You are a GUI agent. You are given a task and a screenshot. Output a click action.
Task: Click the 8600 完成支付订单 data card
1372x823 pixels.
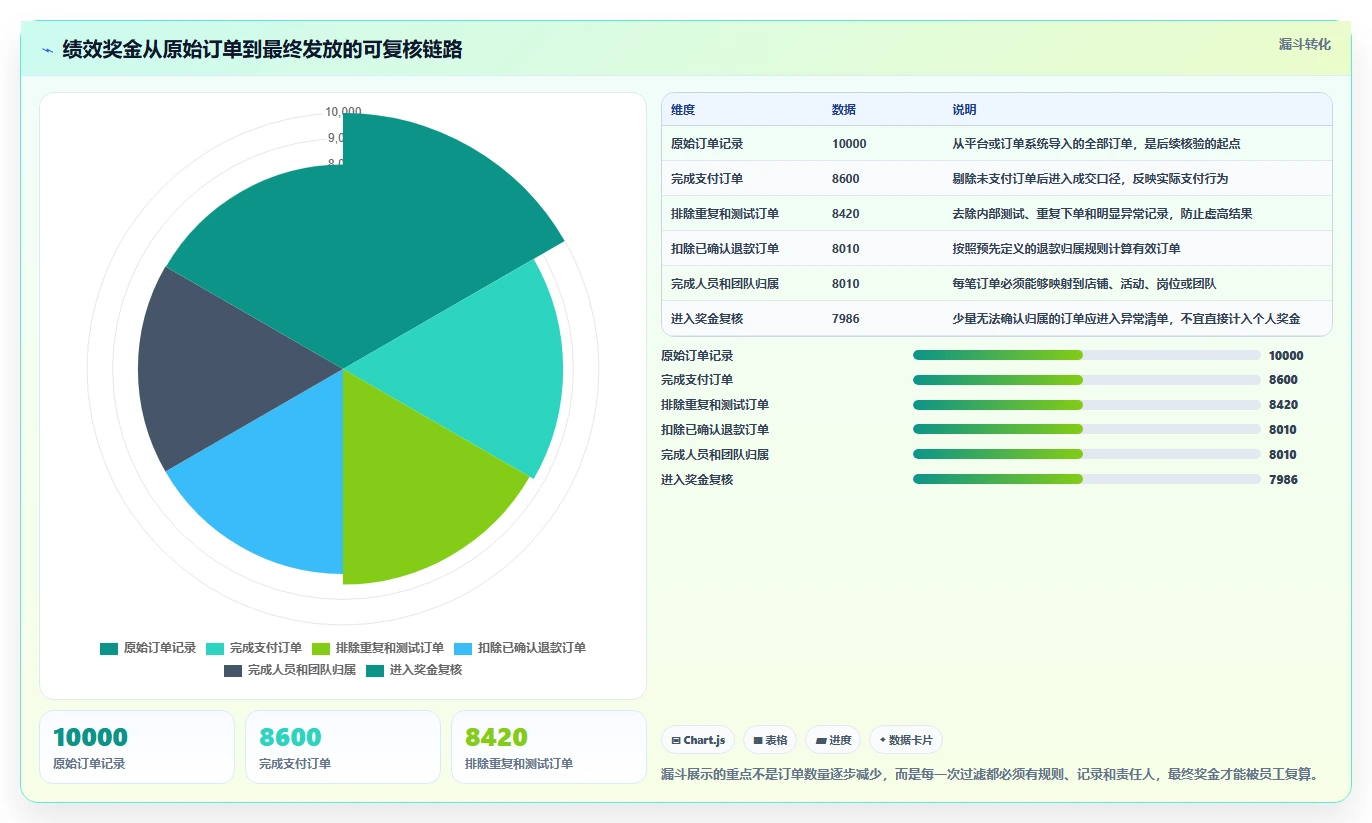[343, 747]
